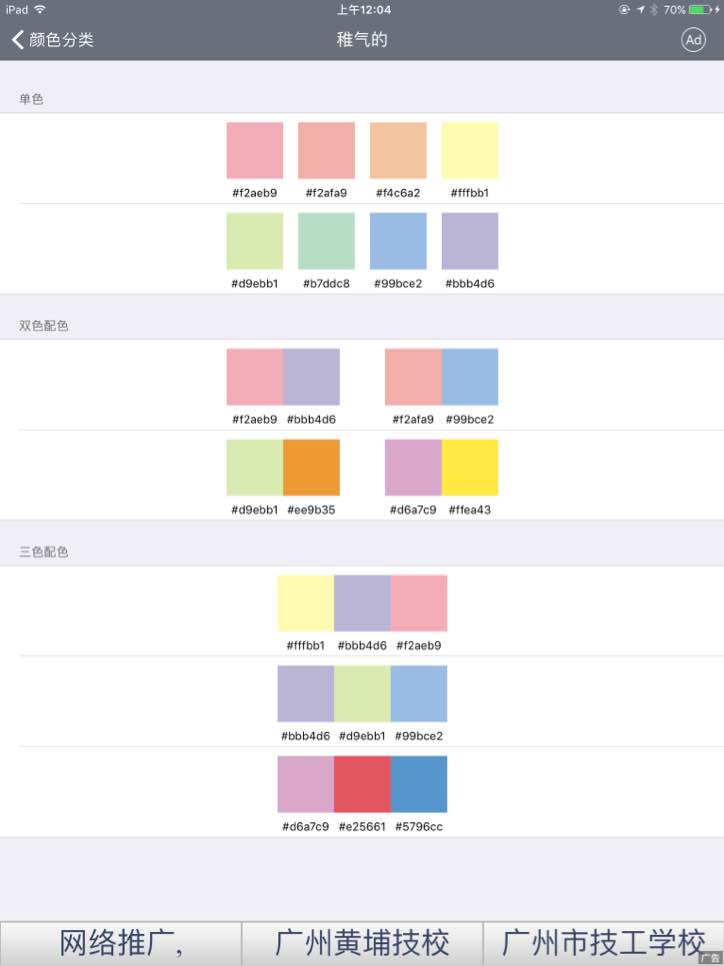Open the 广州市技工学校 ad link

(600, 943)
